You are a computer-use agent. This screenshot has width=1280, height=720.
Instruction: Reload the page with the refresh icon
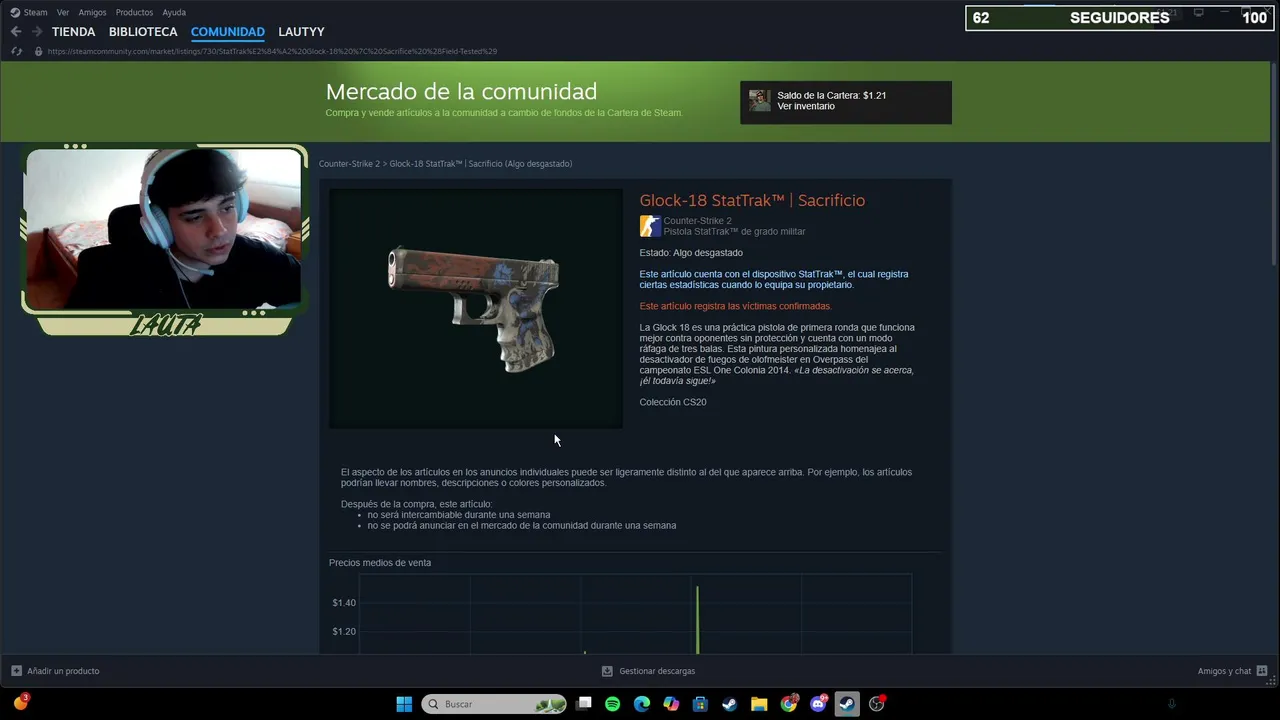click(16, 51)
